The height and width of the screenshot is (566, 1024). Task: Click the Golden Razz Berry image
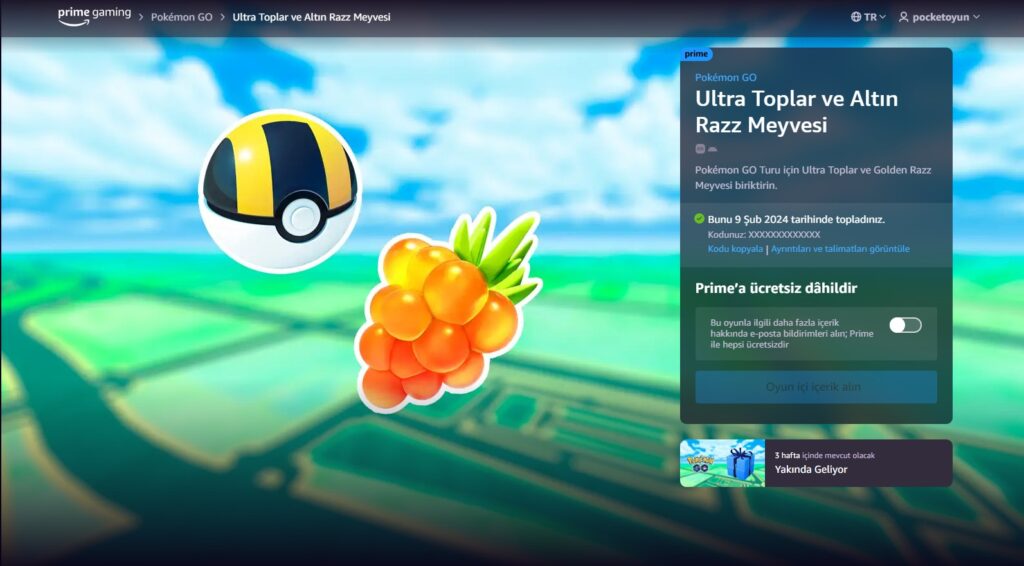pyautogui.click(x=449, y=310)
